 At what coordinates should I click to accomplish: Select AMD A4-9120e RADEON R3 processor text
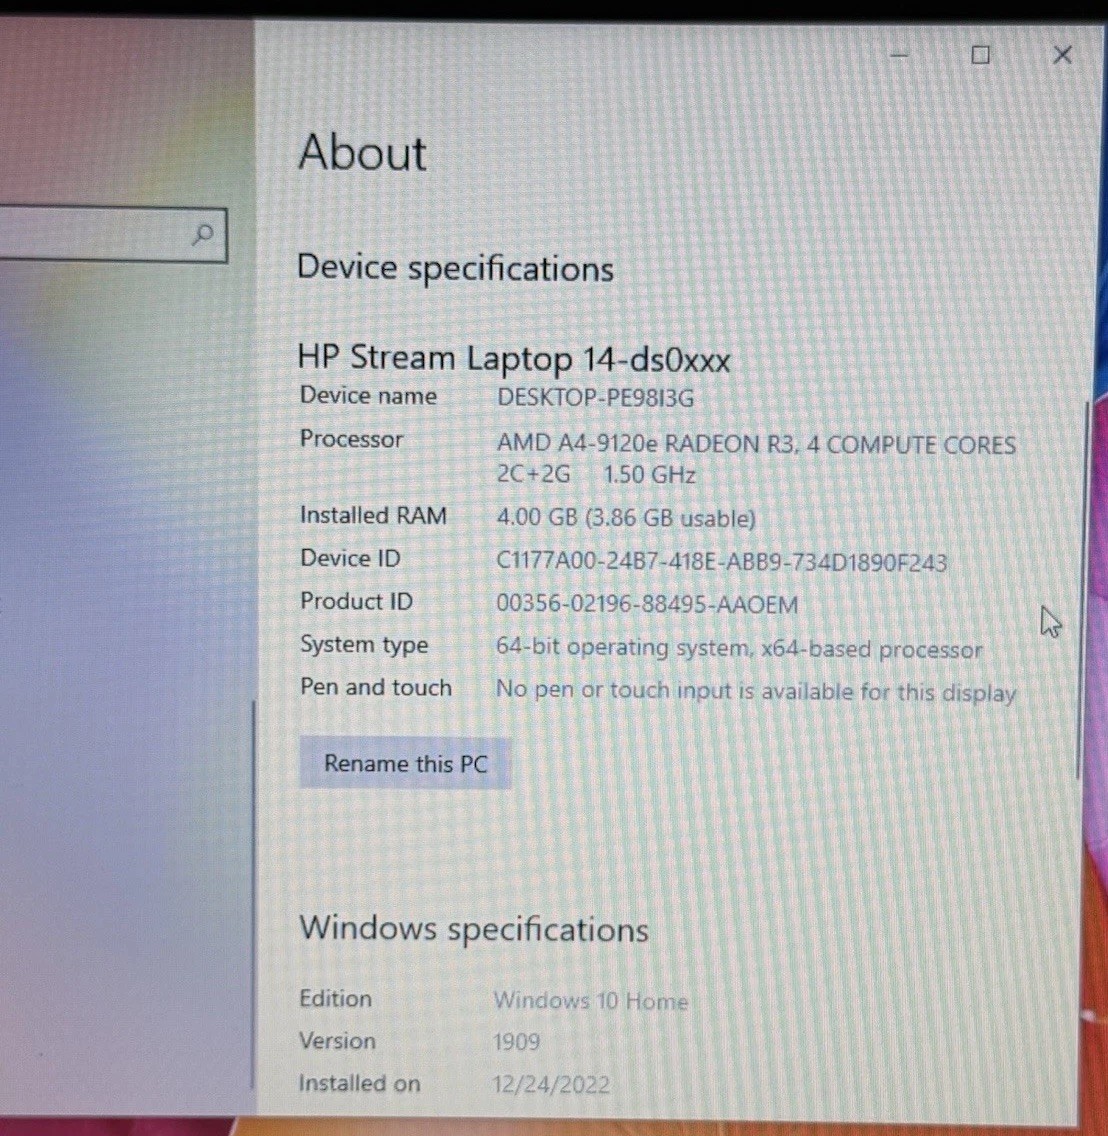[x=756, y=444]
